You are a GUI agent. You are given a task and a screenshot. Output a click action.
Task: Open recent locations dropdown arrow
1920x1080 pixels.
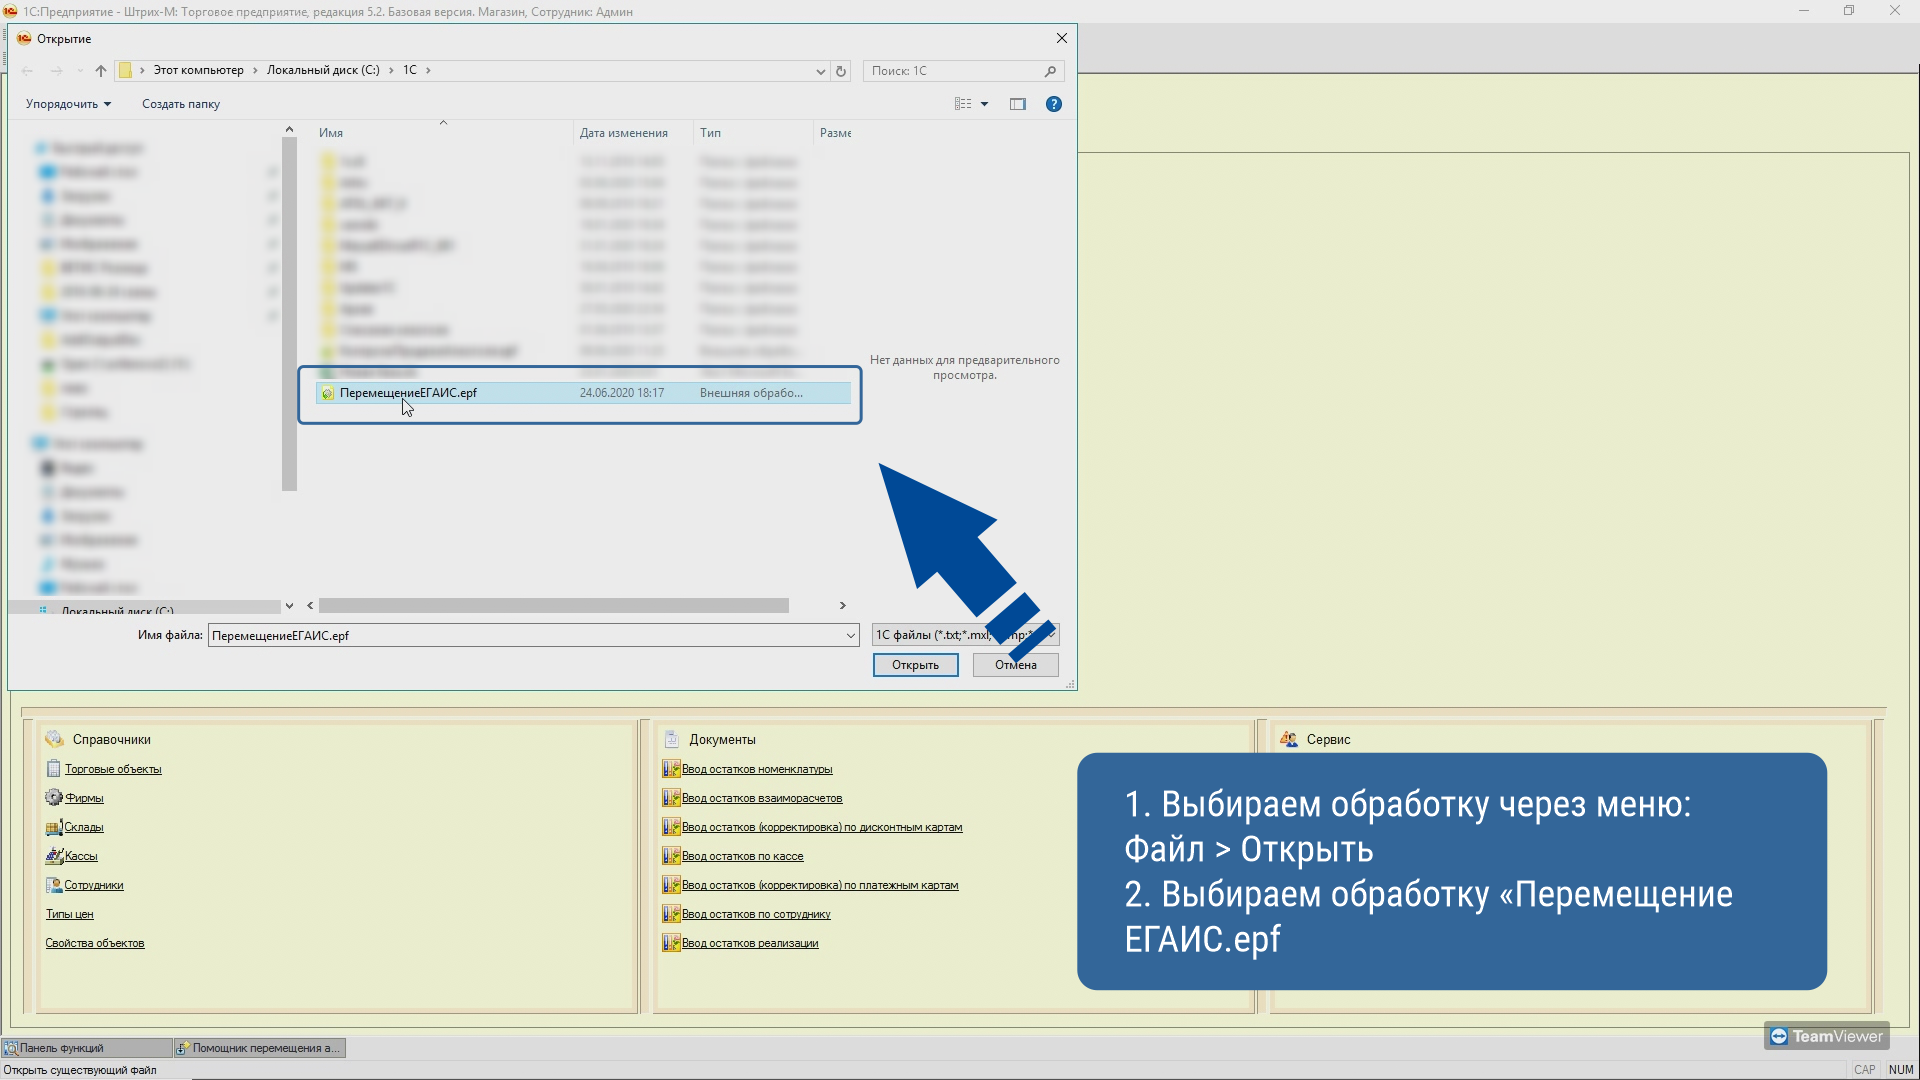pos(80,70)
